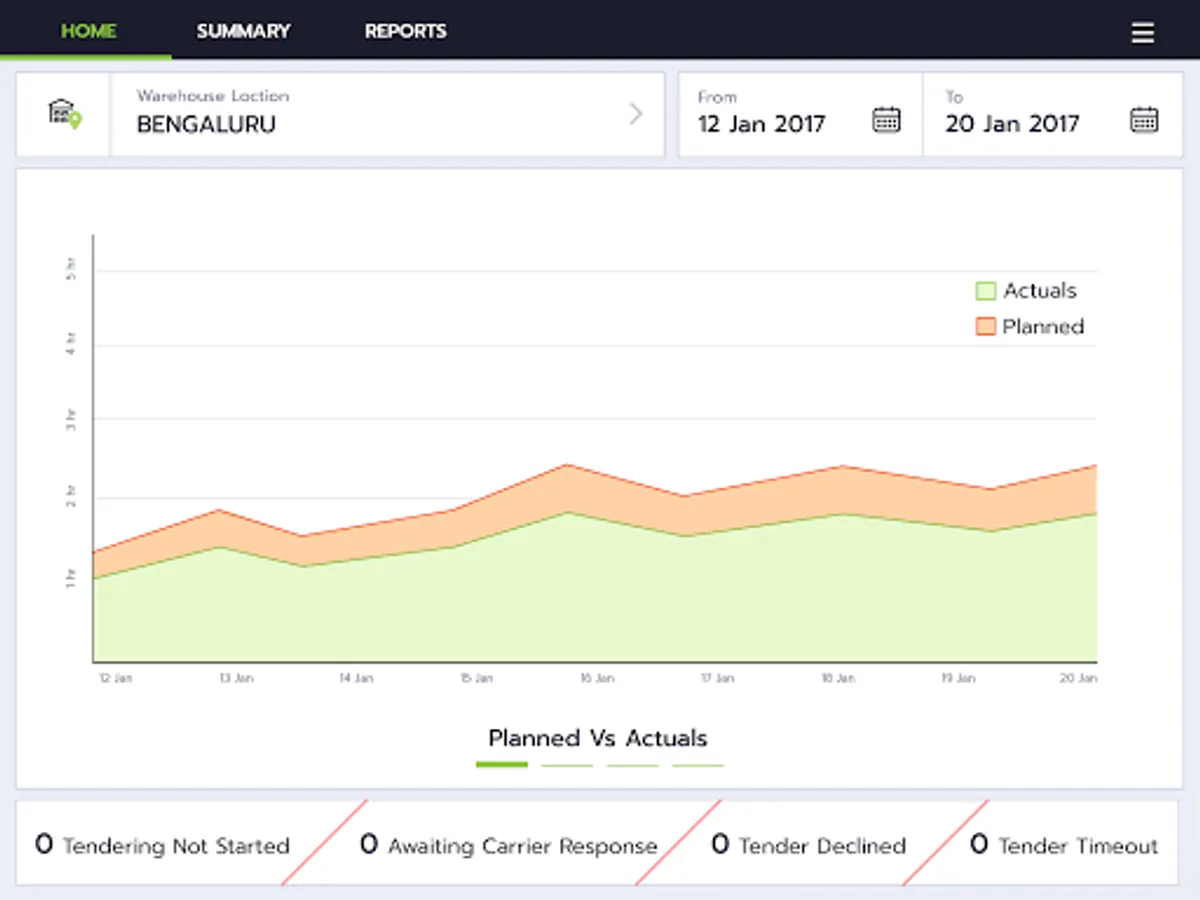Open the From date calendar icon
This screenshot has width=1200, height=900.
886,119
